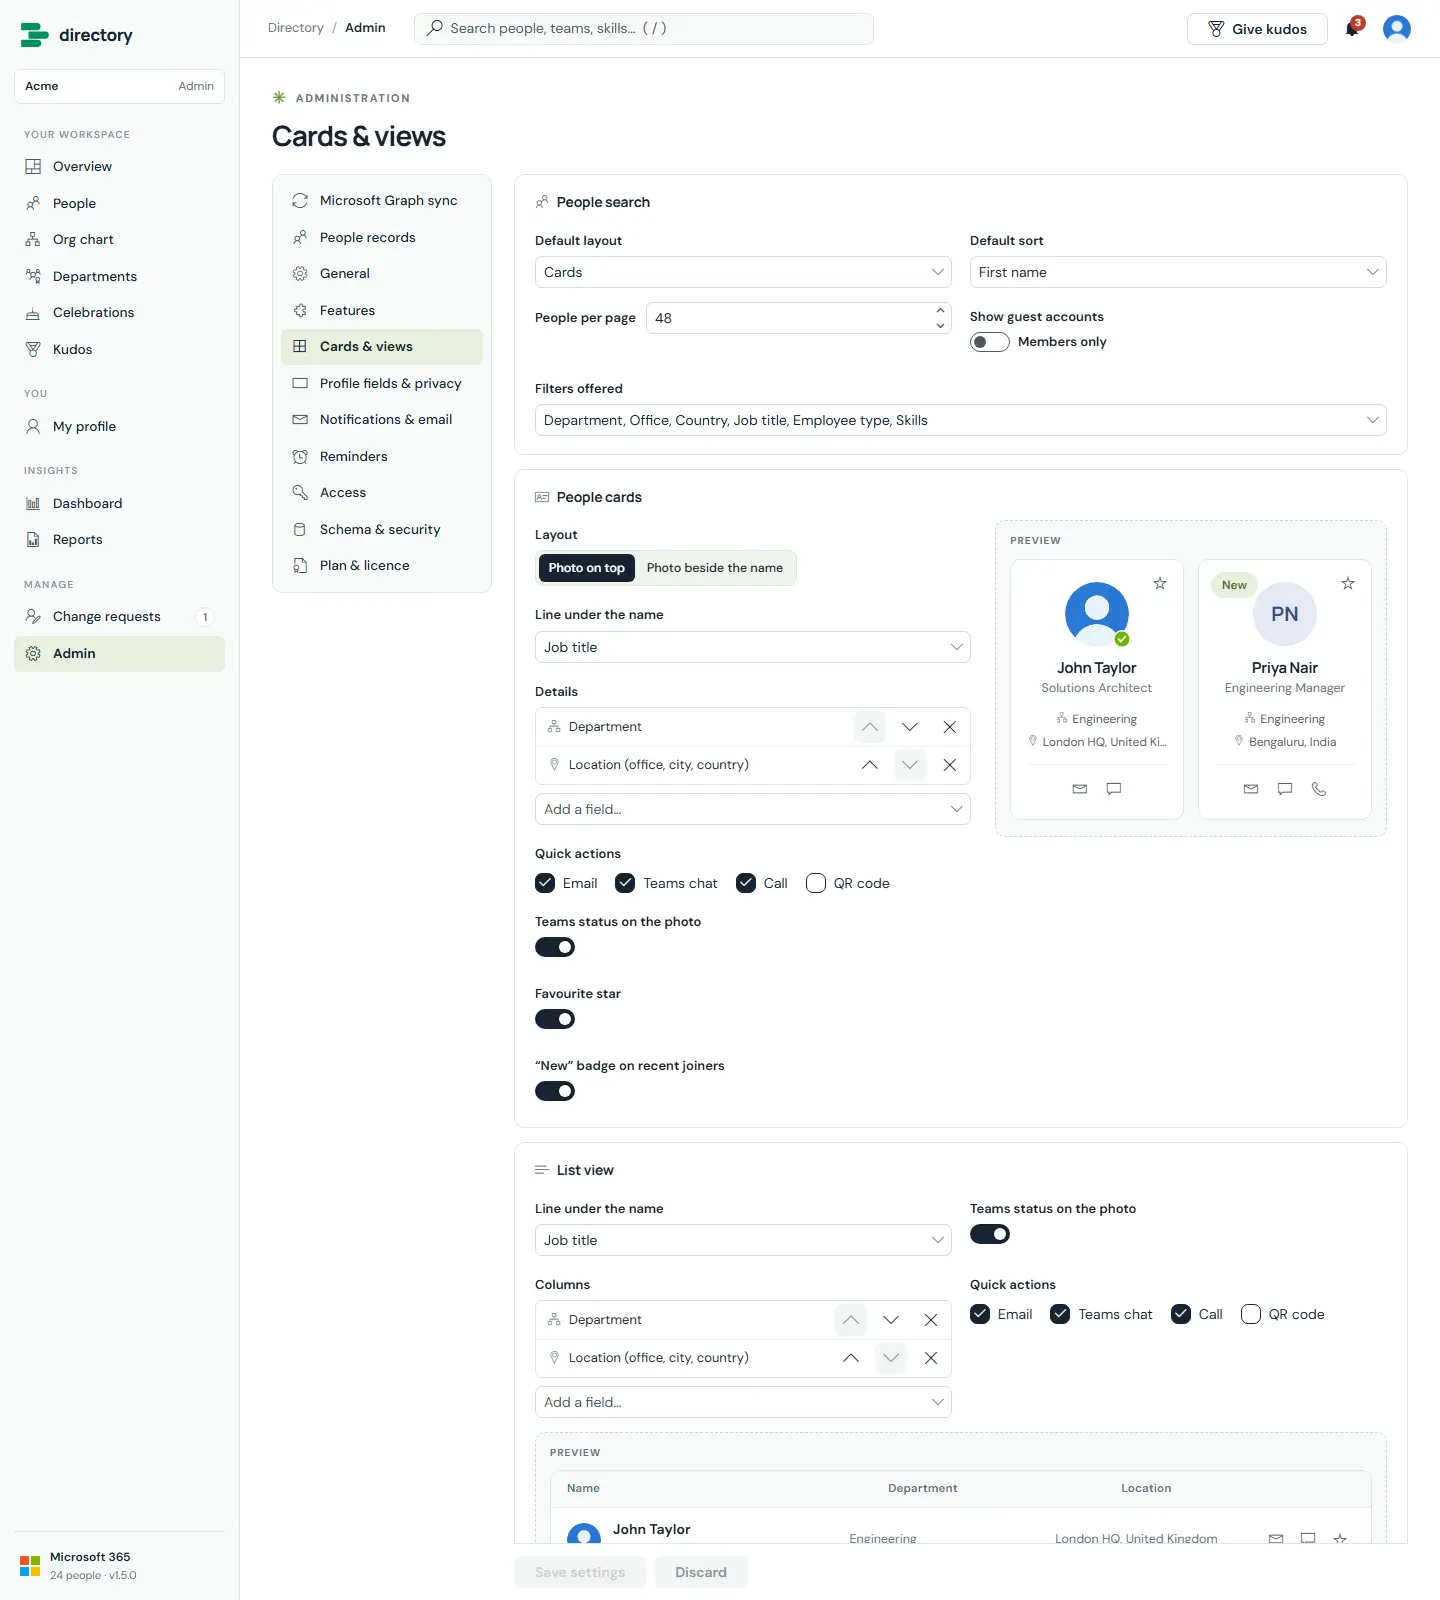Viewport: 1440px width, 1600px height.
Task: Move Location column up in List view
Action: [851, 1358]
